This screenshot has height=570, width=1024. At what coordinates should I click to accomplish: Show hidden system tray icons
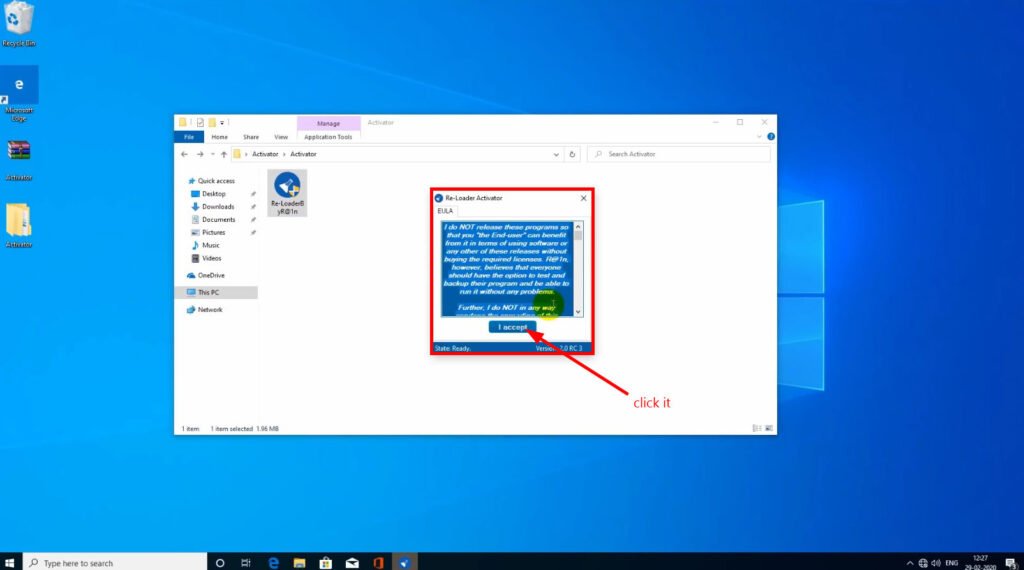coord(910,563)
